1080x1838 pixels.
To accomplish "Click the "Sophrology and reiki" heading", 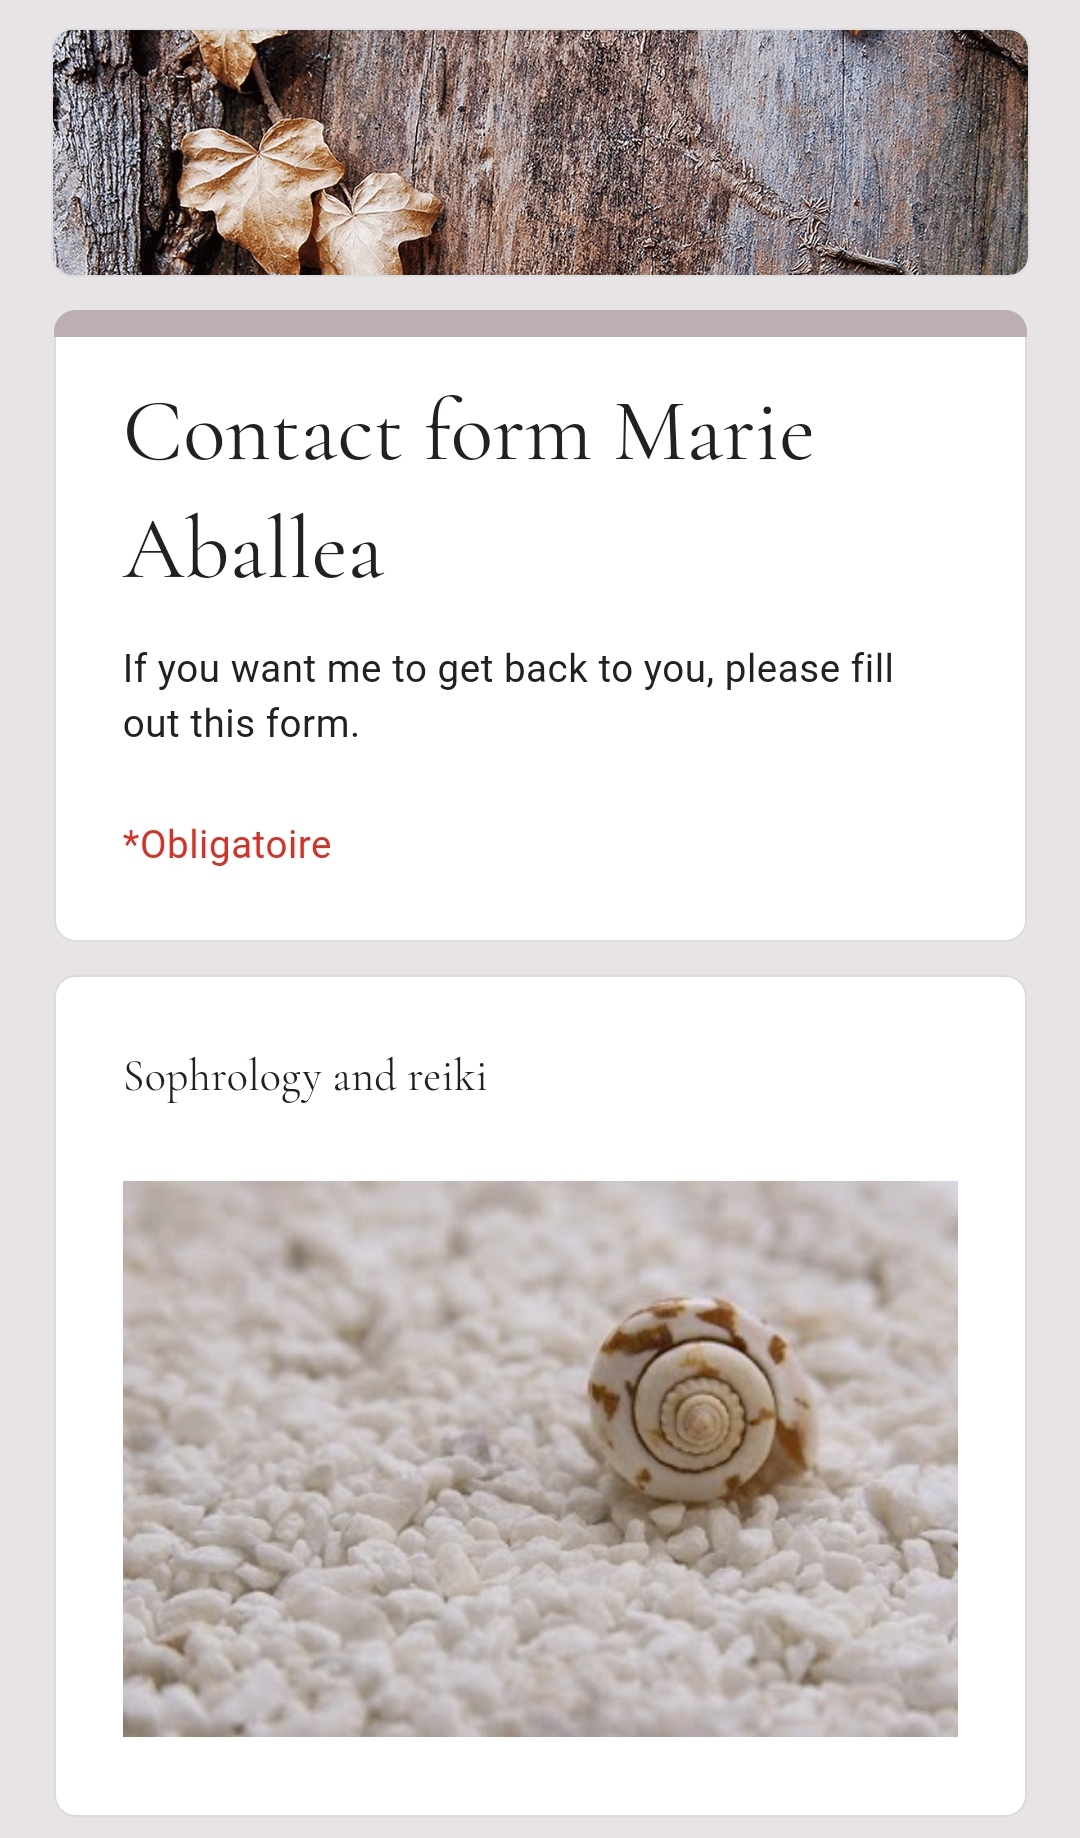I will tap(305, 1077).
